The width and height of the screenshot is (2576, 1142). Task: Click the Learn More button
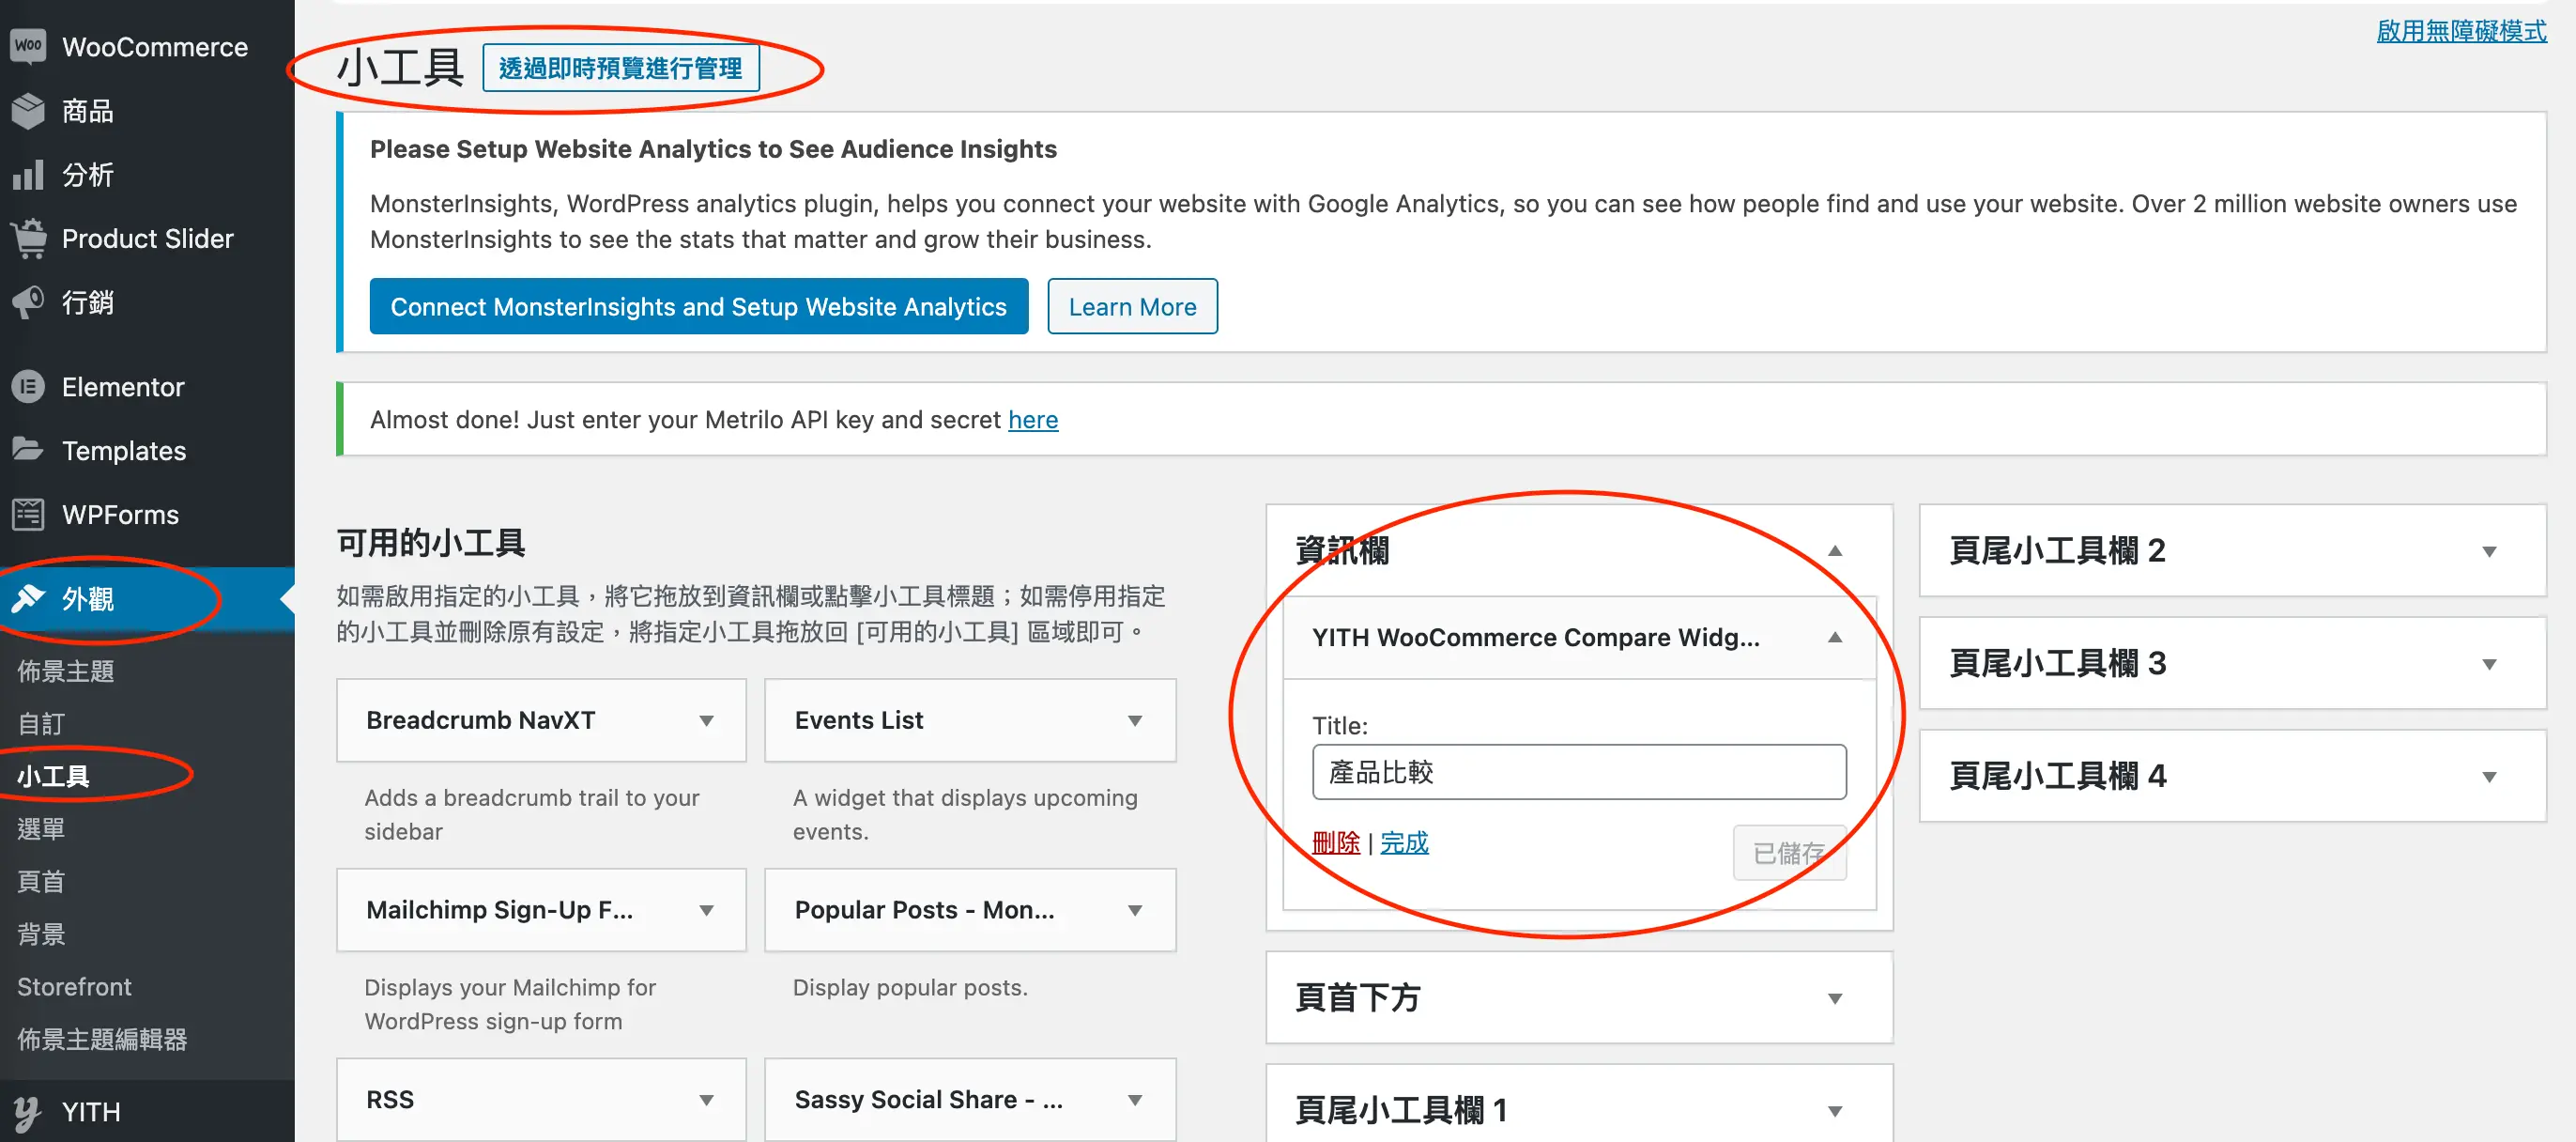point(1132,306)
